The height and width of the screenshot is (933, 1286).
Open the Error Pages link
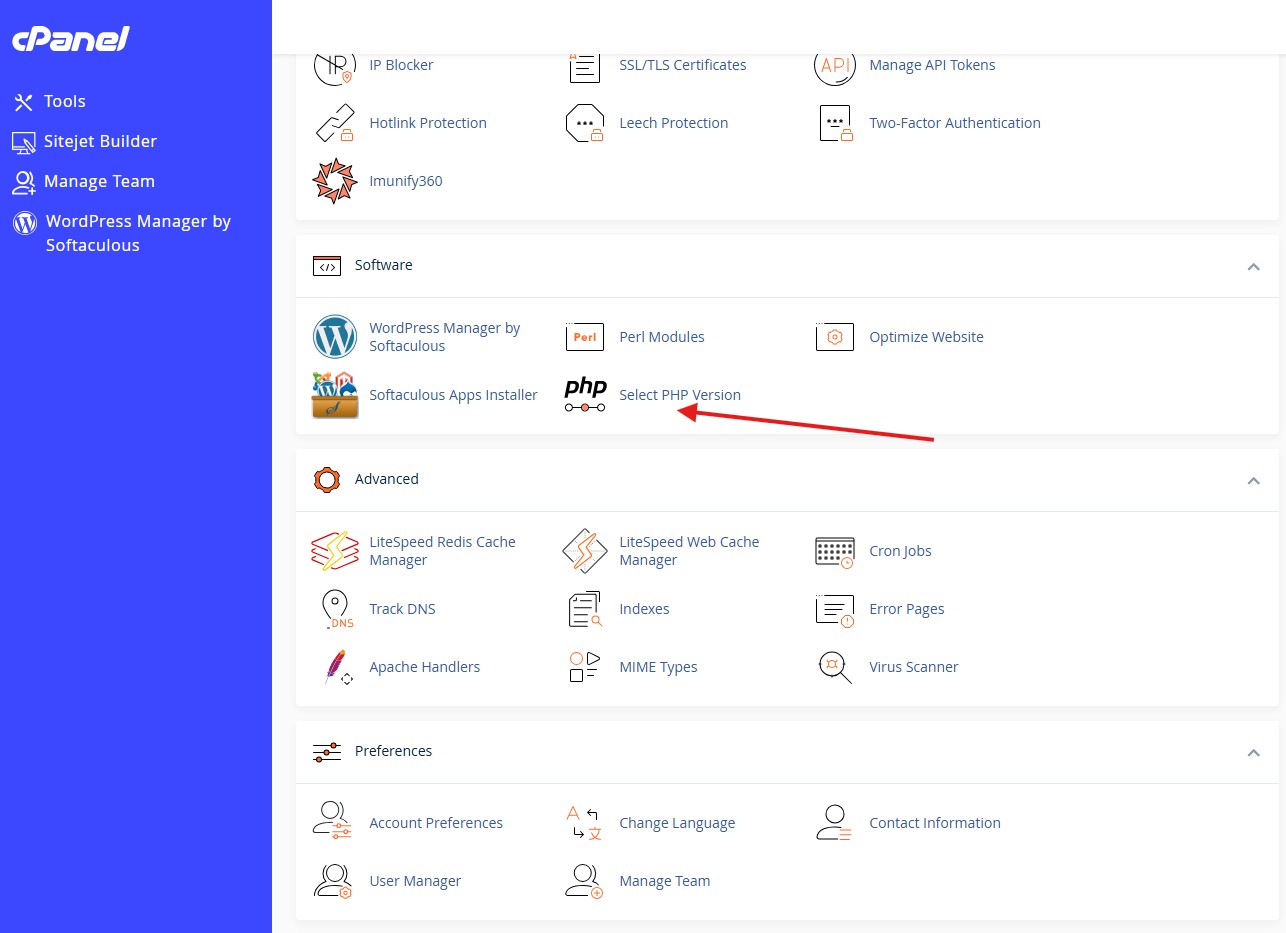pyautogui.click(x=907, y=609)
